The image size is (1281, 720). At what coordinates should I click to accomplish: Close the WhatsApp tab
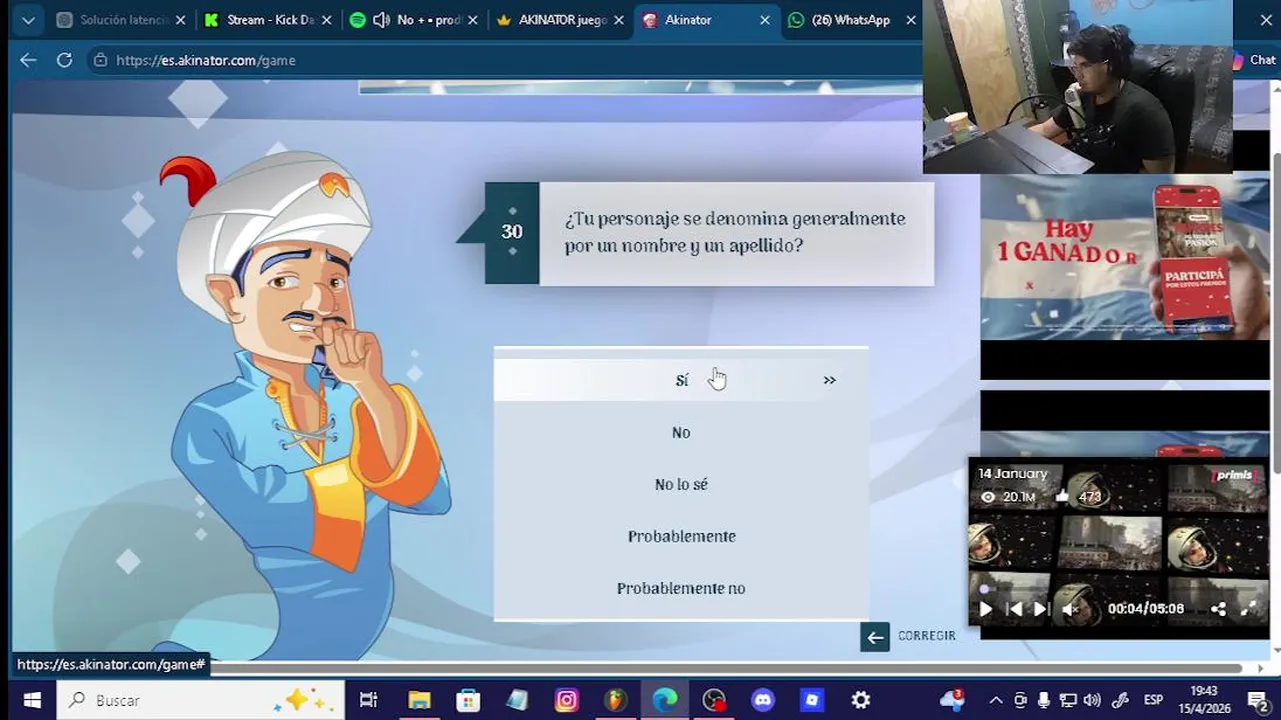pyautogui.click(x=911, y=20)
